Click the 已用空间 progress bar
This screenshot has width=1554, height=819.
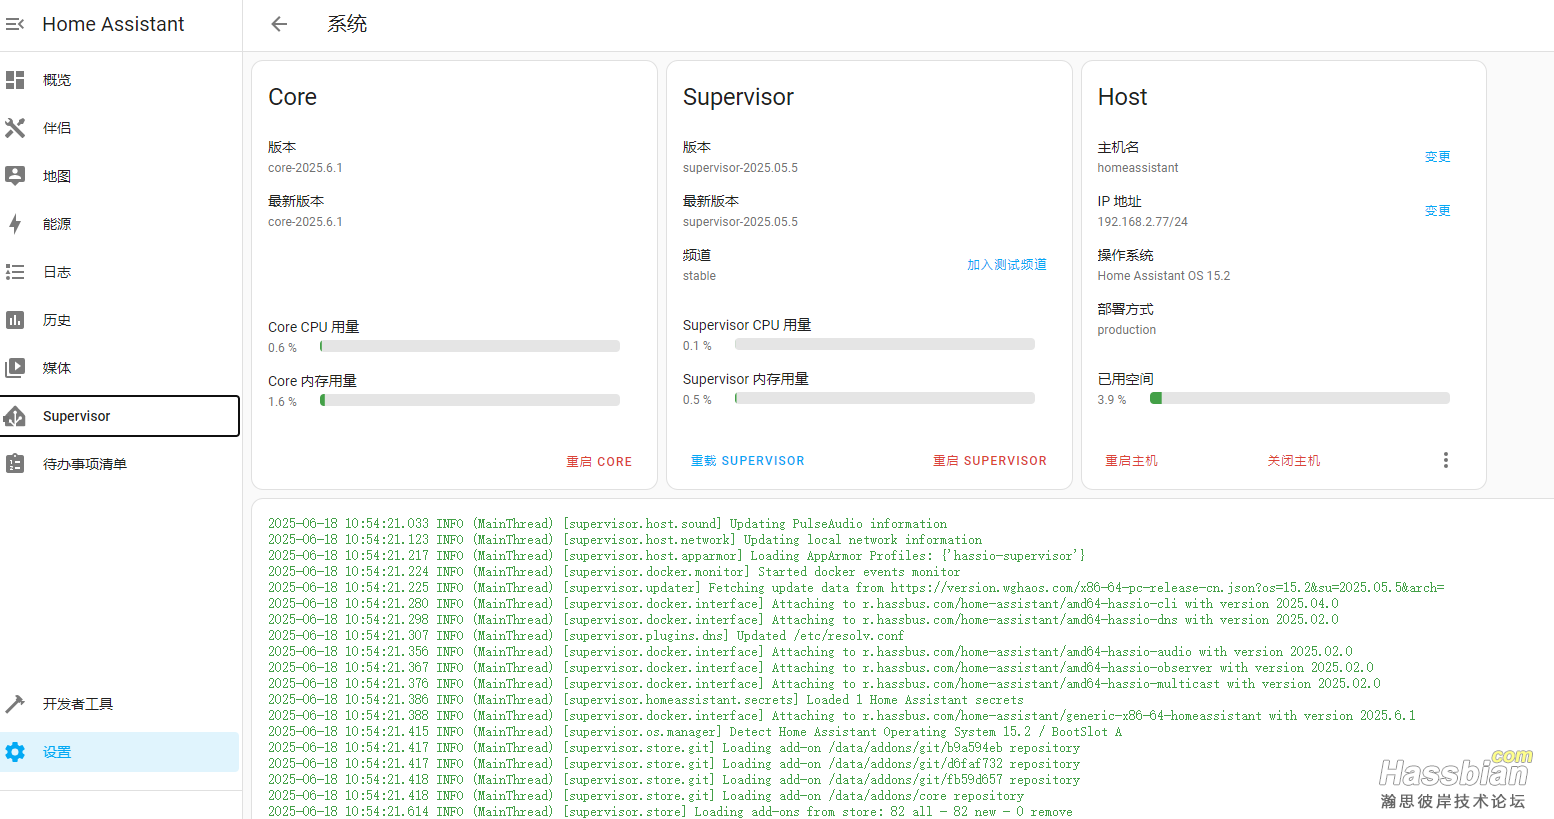click(1300, 398)
